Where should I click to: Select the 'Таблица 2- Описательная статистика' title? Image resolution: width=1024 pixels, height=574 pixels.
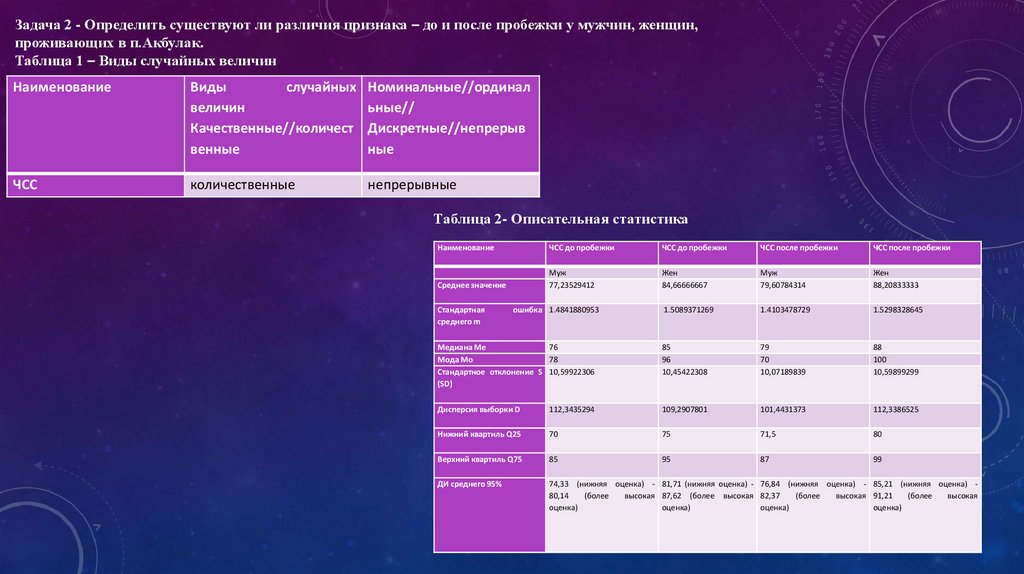click(x=561, y=218)
